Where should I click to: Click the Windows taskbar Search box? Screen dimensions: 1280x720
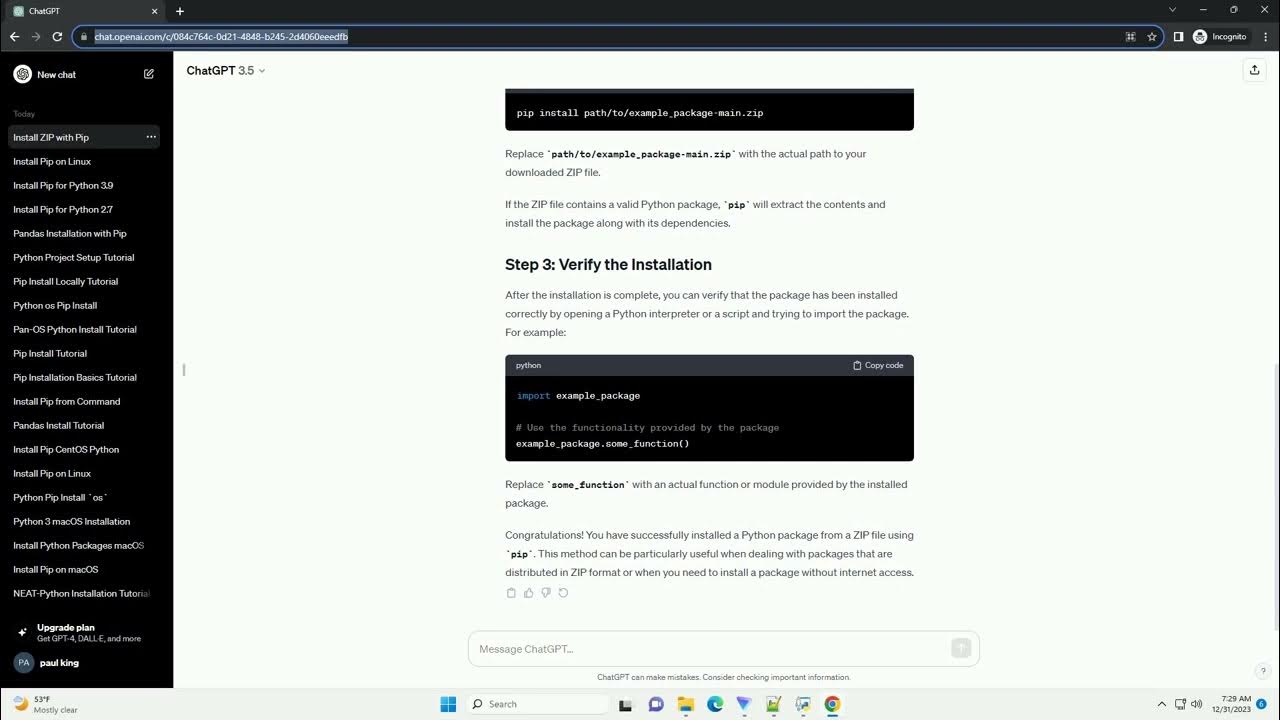coord(539,704)
